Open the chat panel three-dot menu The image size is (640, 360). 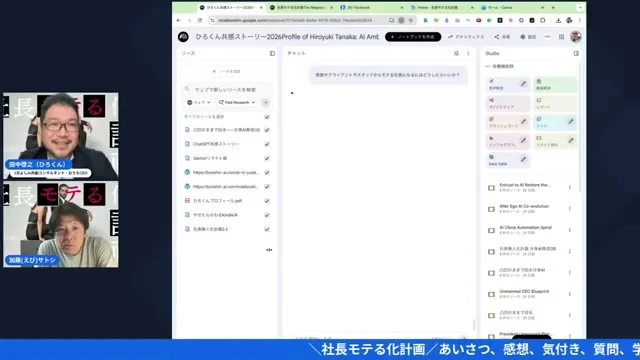pos(468,53)
